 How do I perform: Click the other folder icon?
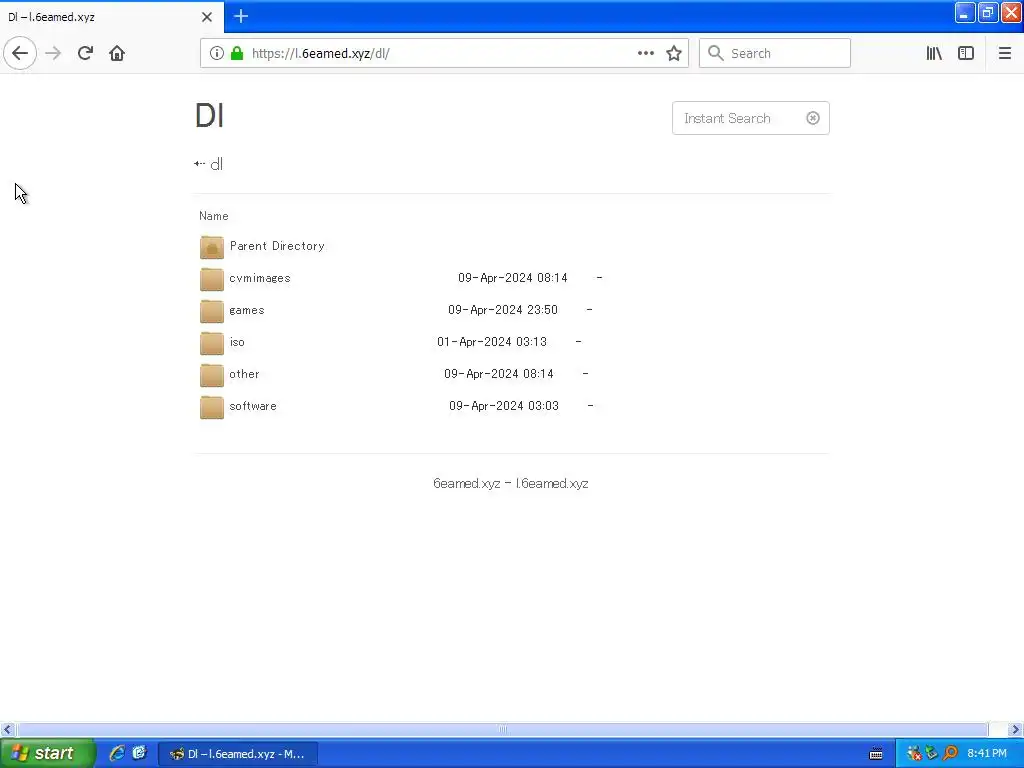coord(212,375)
